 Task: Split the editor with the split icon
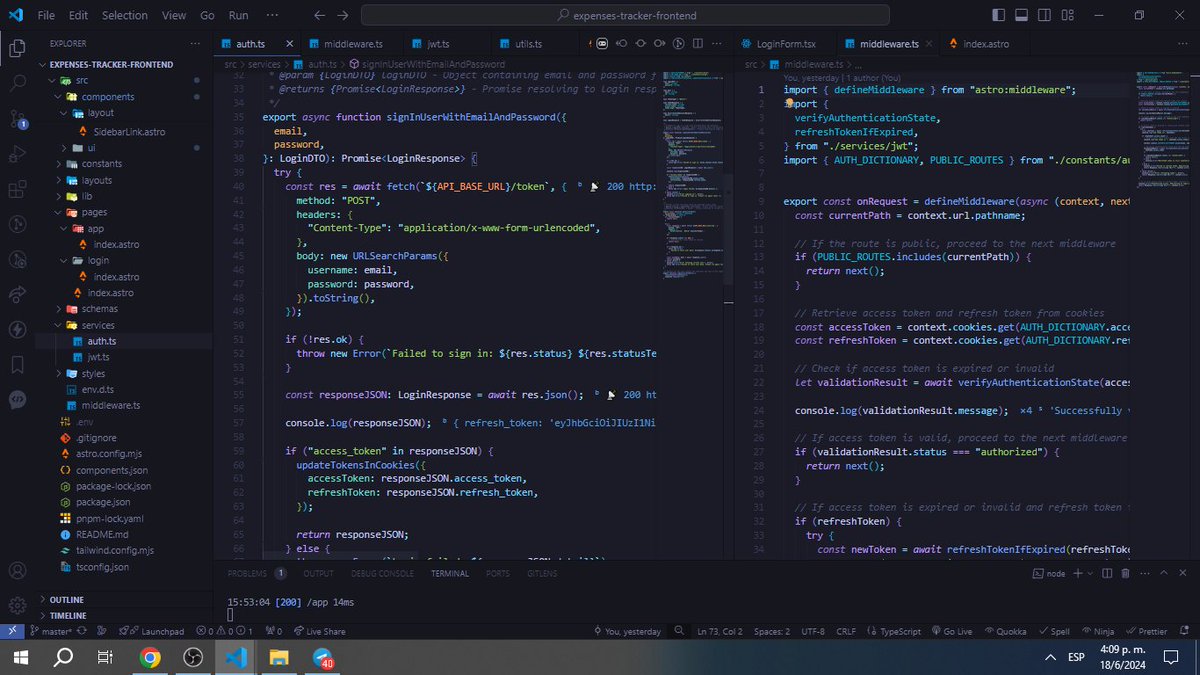point(698,43)
